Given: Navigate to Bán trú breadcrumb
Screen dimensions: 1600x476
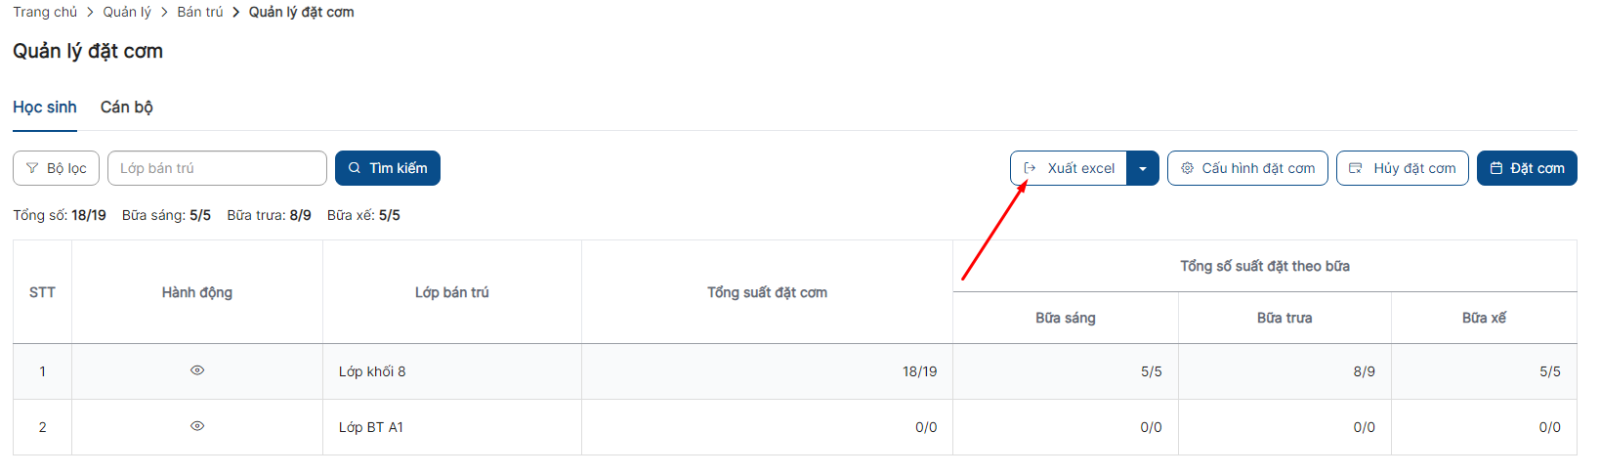Looking at the screenshot, I should click(x=200, y=12).
